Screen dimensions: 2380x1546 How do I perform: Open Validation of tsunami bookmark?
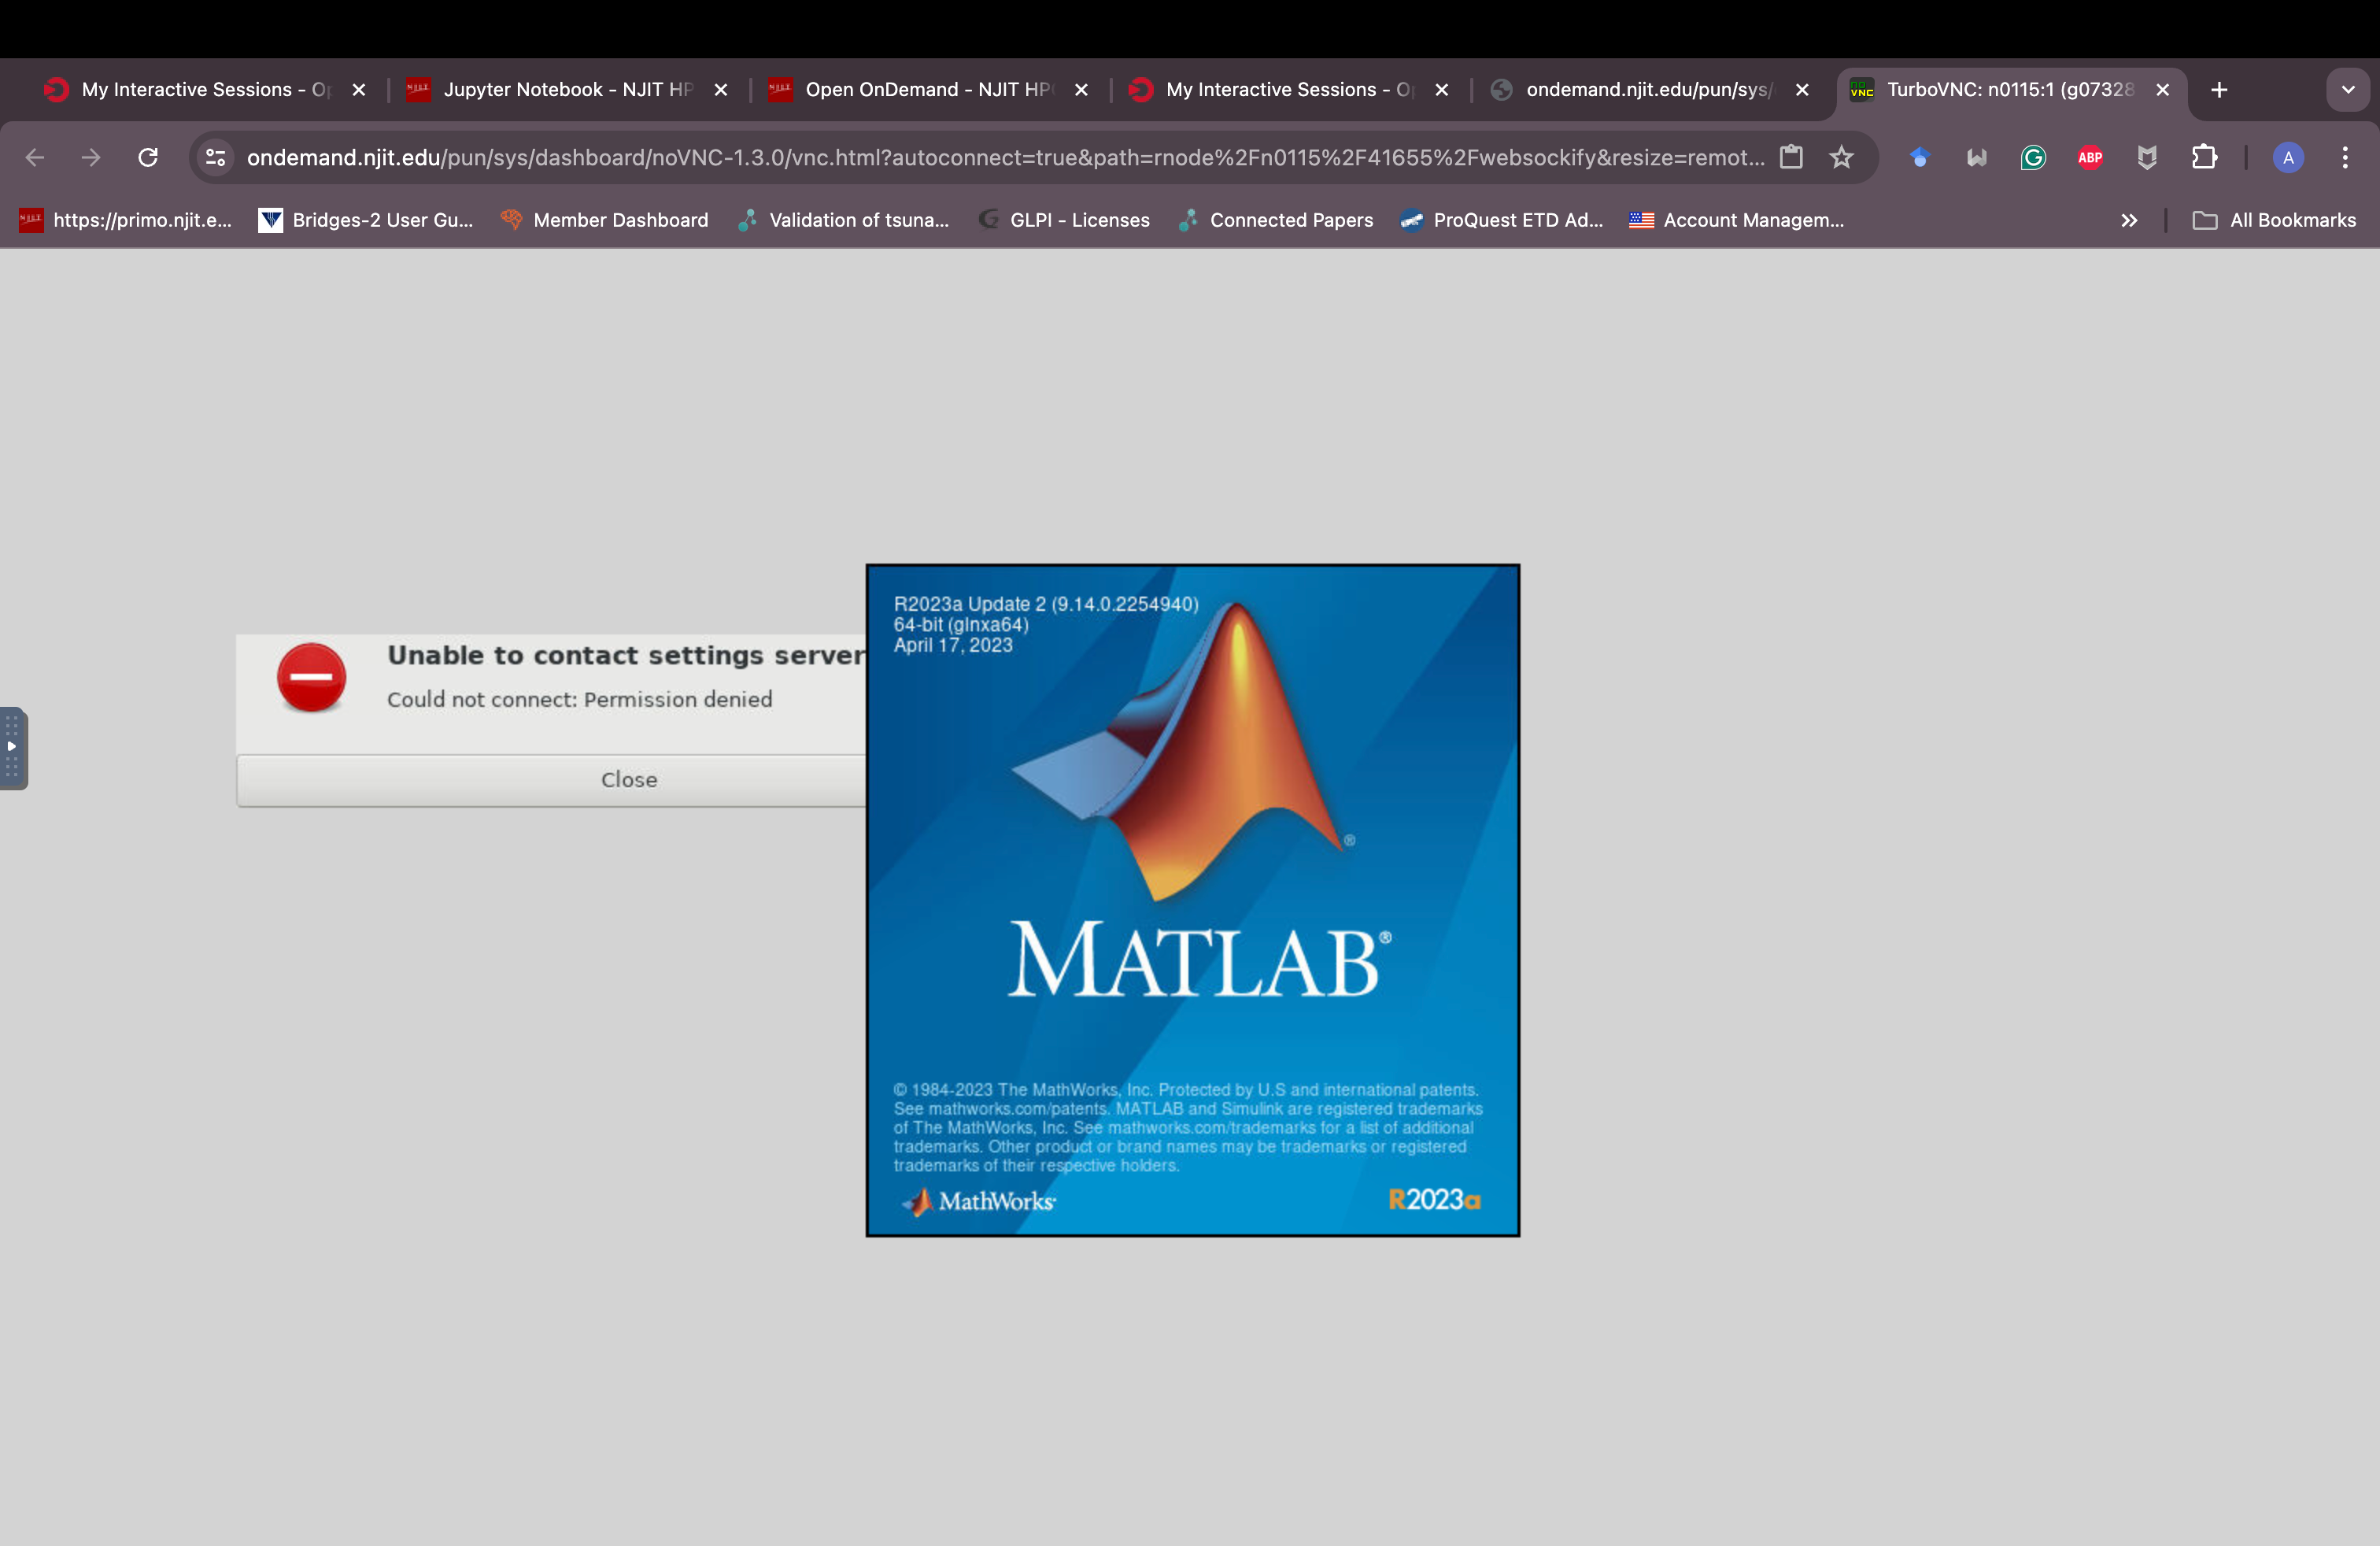point(843,220)
